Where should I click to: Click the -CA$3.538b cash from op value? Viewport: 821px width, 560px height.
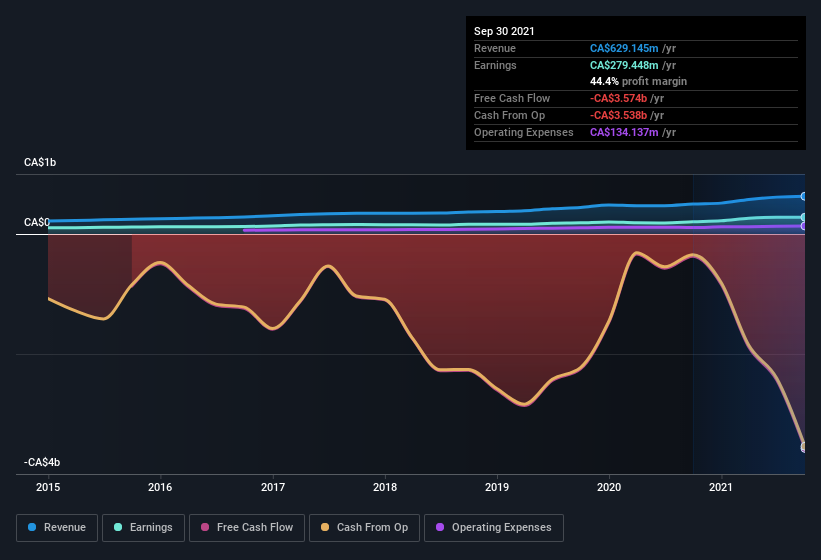point(618,115)
